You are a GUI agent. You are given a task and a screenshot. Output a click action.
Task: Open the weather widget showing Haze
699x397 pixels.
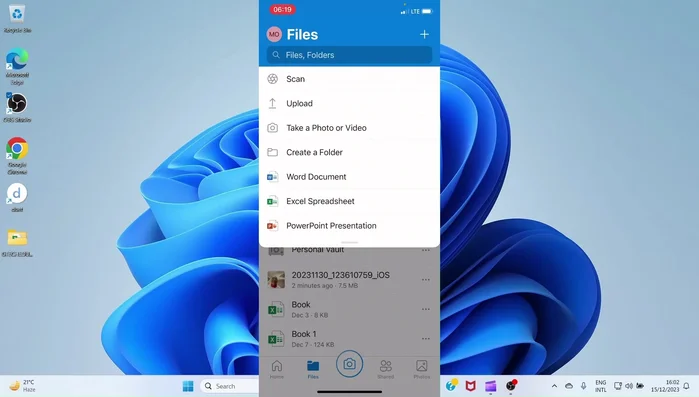22,386
